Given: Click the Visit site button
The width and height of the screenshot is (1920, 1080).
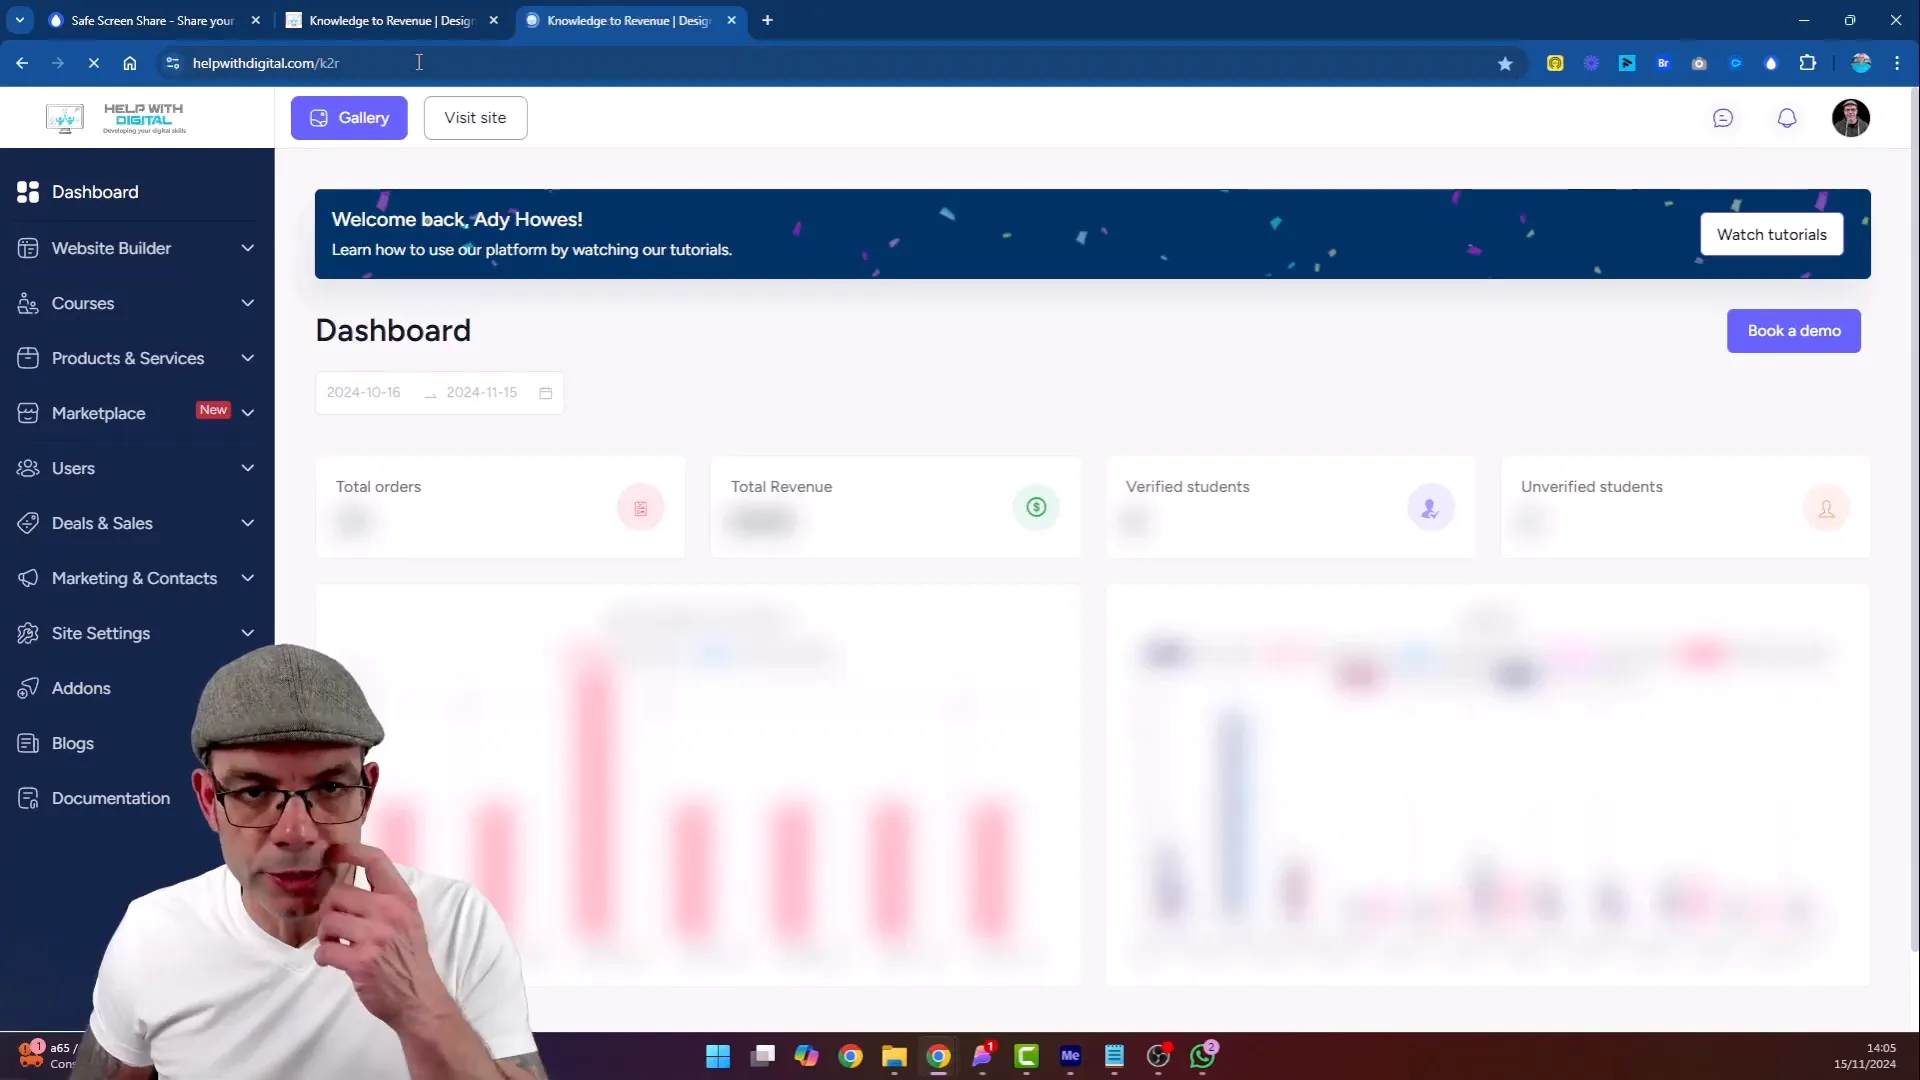Looking at the screenshot, I should [x=475, y=117].
